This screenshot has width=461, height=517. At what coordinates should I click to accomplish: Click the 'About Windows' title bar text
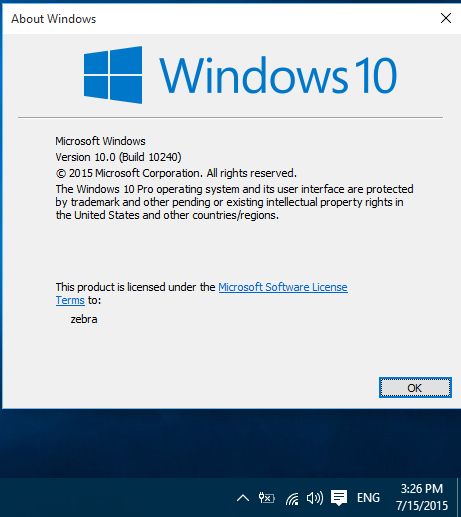tap(54, 19)
